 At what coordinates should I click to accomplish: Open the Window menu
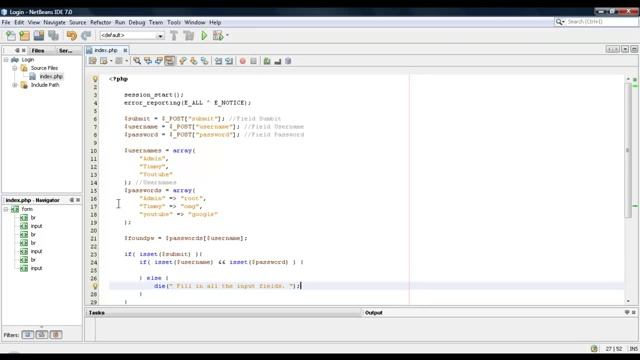pyautogui.click(x=195, y=22)
